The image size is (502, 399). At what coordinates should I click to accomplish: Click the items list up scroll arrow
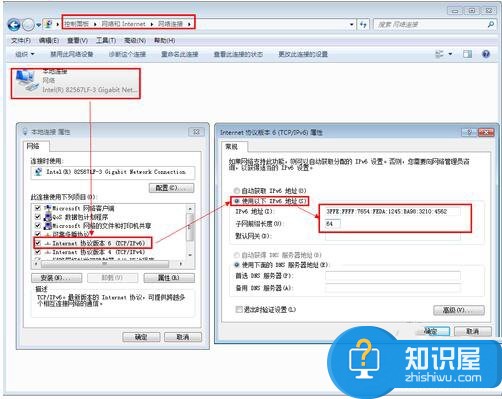(190, 208)
